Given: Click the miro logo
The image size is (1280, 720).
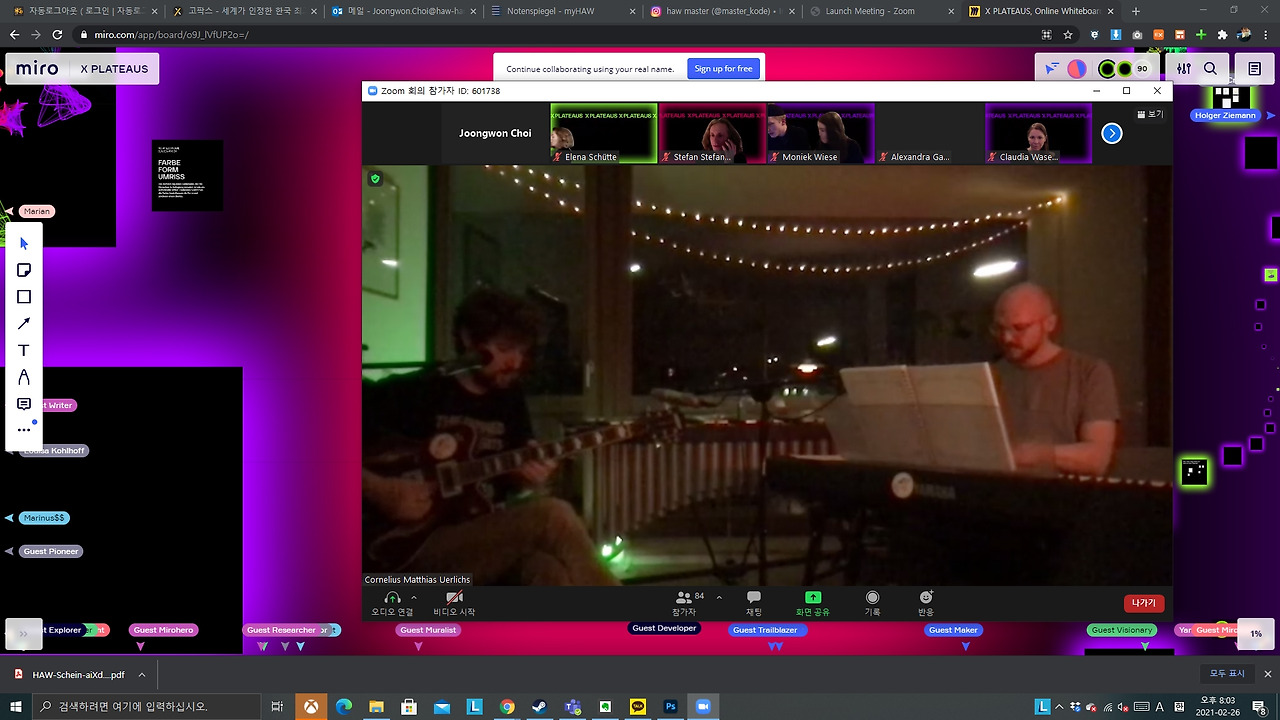Looking at the screenshot, I should [37, 69].
